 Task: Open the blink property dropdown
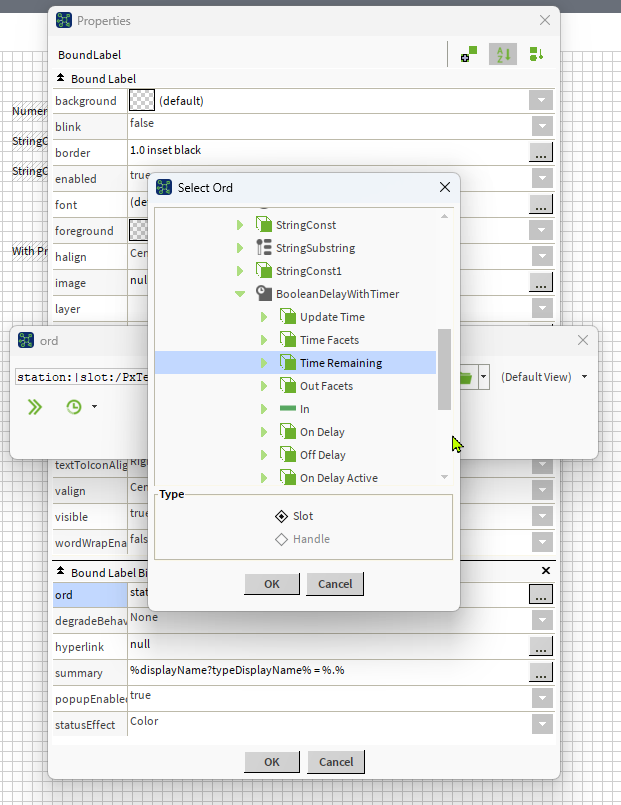tap(541, 127)
